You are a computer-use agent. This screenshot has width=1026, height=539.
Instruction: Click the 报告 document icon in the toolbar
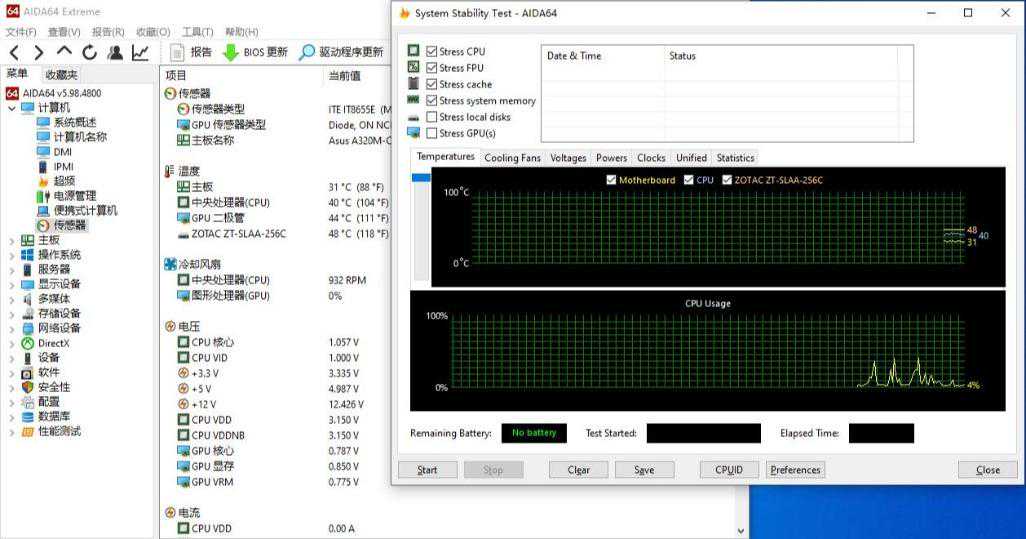coord(178,53)
